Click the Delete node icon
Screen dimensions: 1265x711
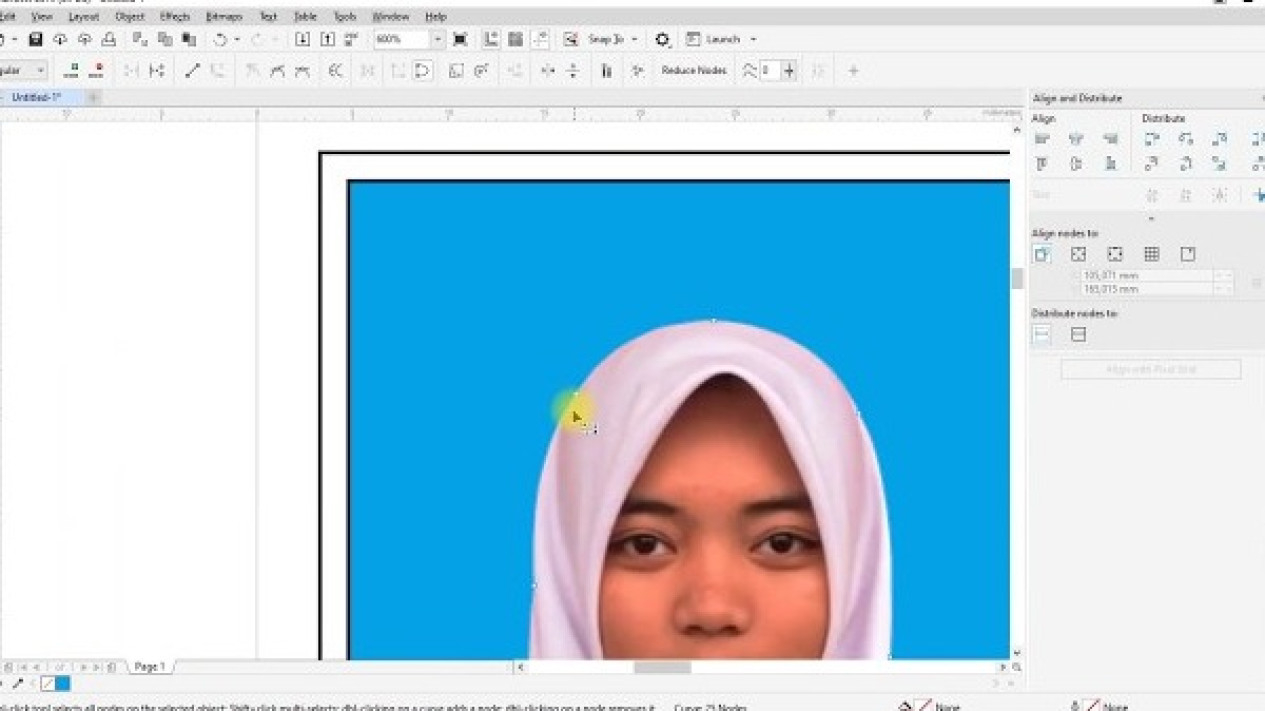[97, 70]
